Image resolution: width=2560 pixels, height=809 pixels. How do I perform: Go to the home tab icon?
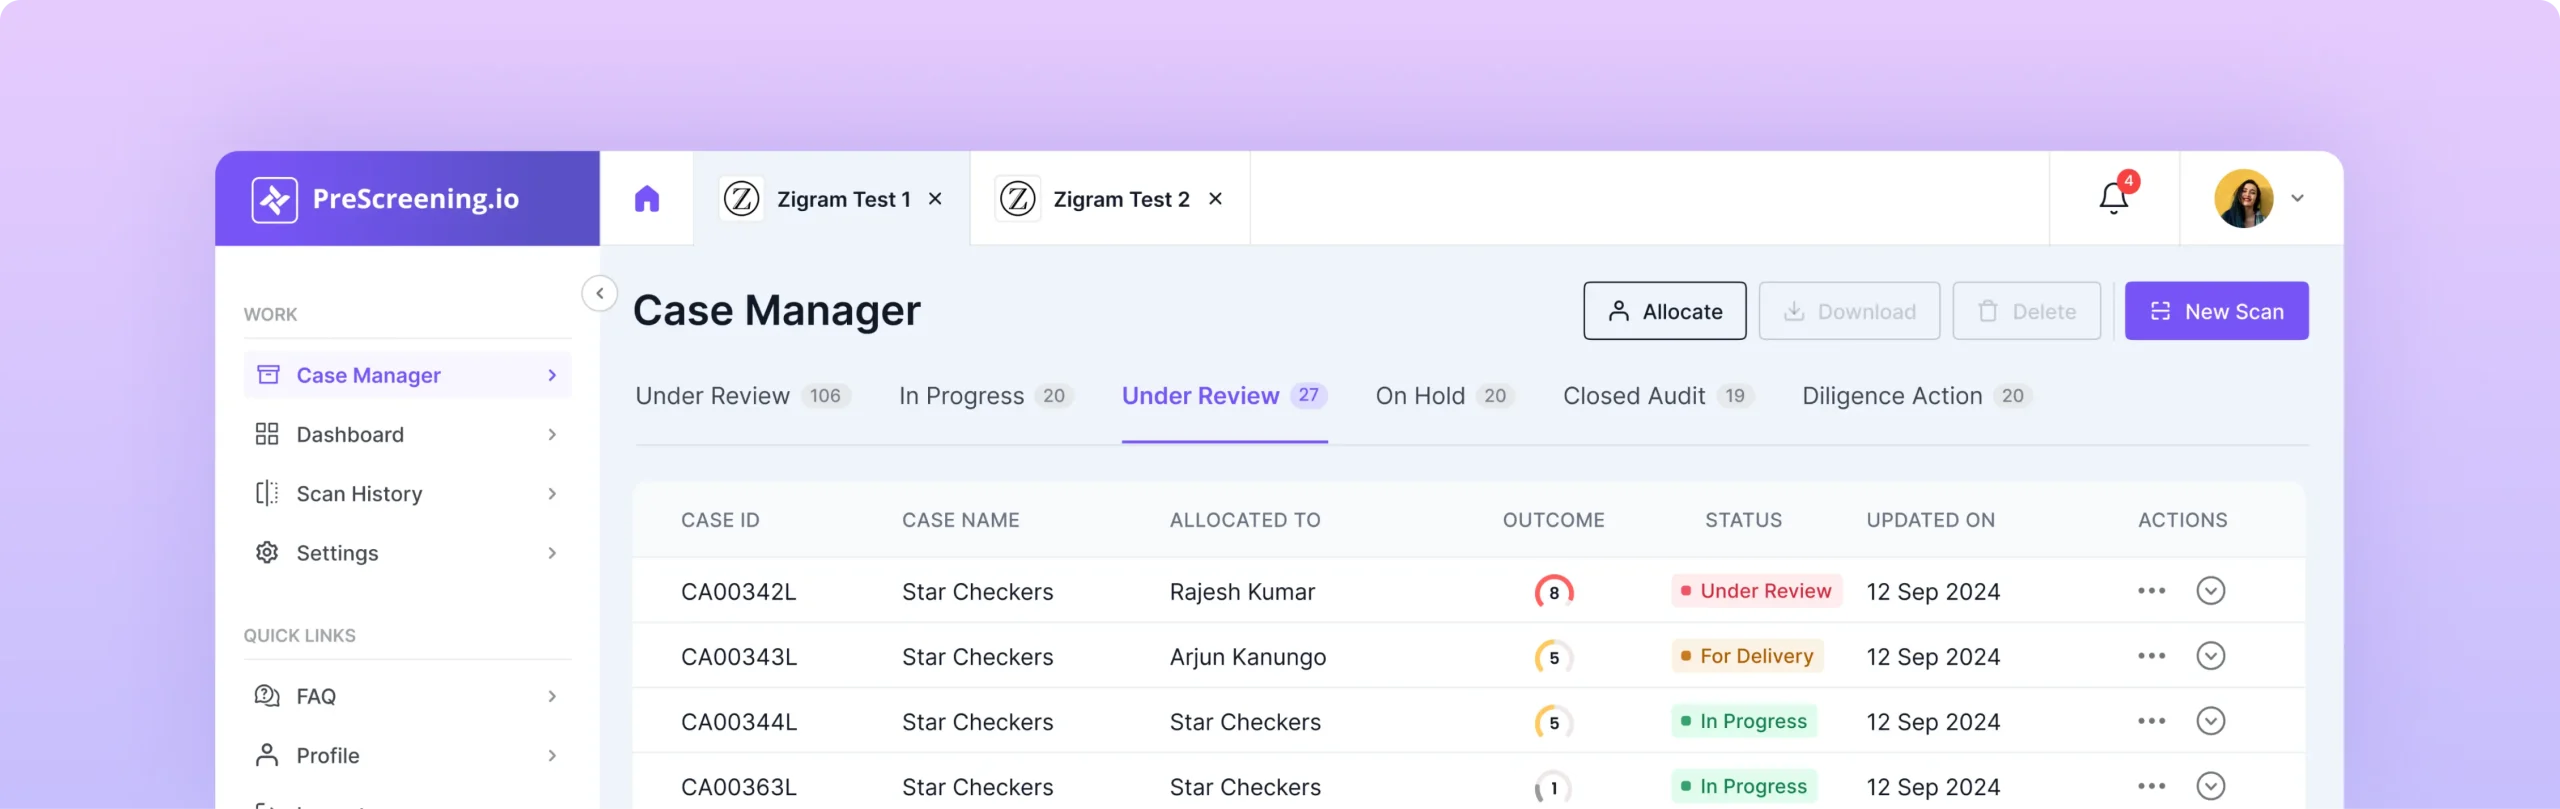pos(647,199)
